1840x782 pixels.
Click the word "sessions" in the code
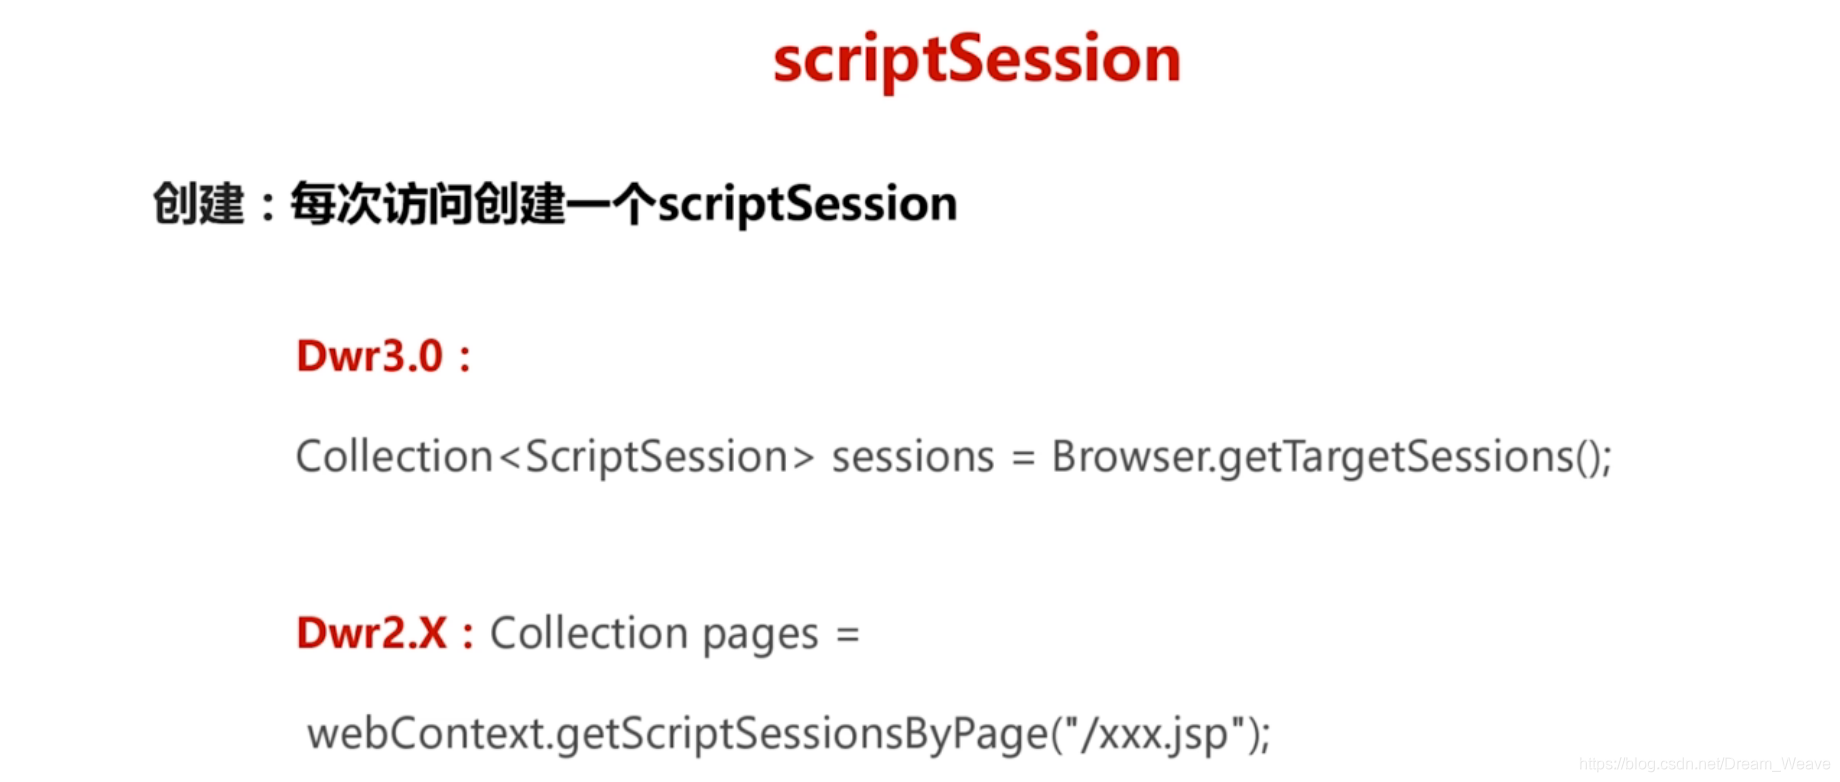point(913,457)
